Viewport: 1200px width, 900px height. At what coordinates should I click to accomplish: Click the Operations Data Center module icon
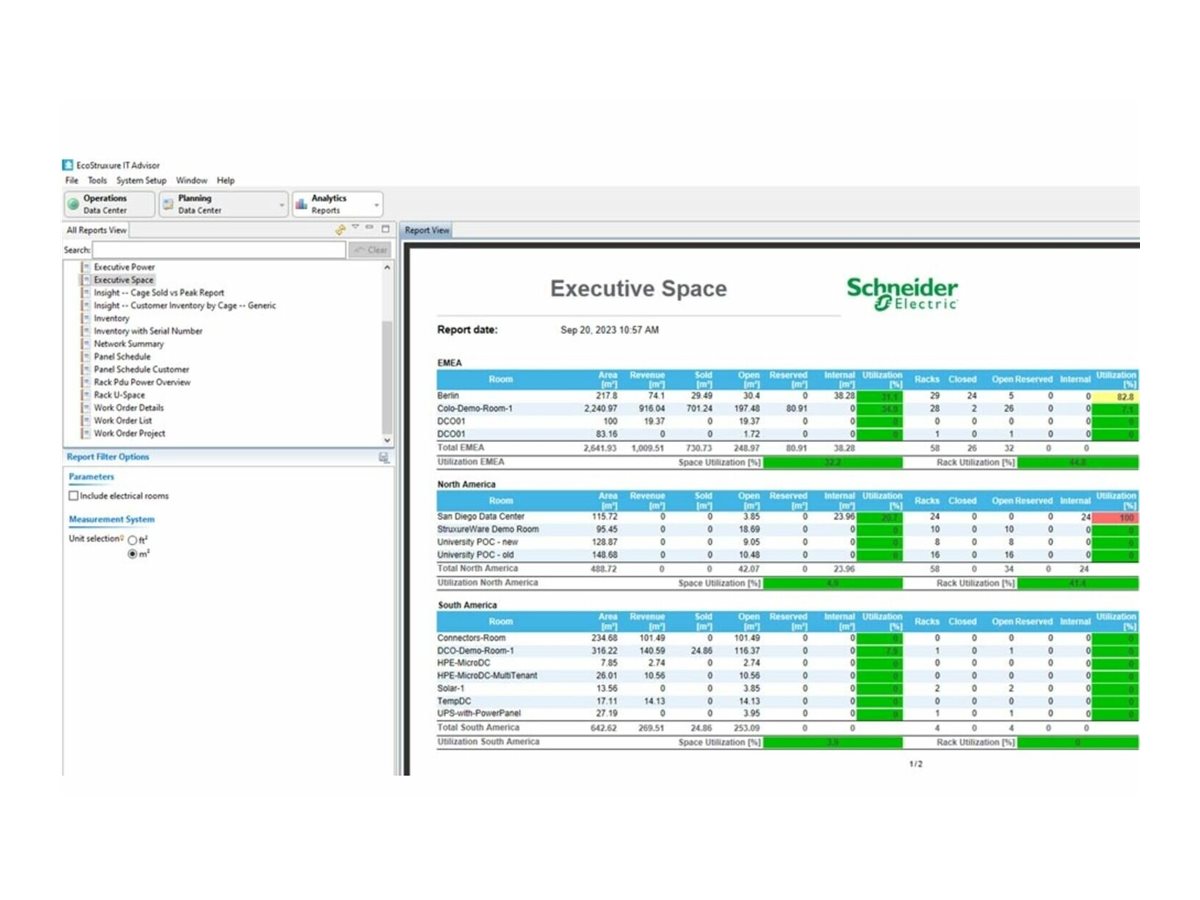point(74,203)
